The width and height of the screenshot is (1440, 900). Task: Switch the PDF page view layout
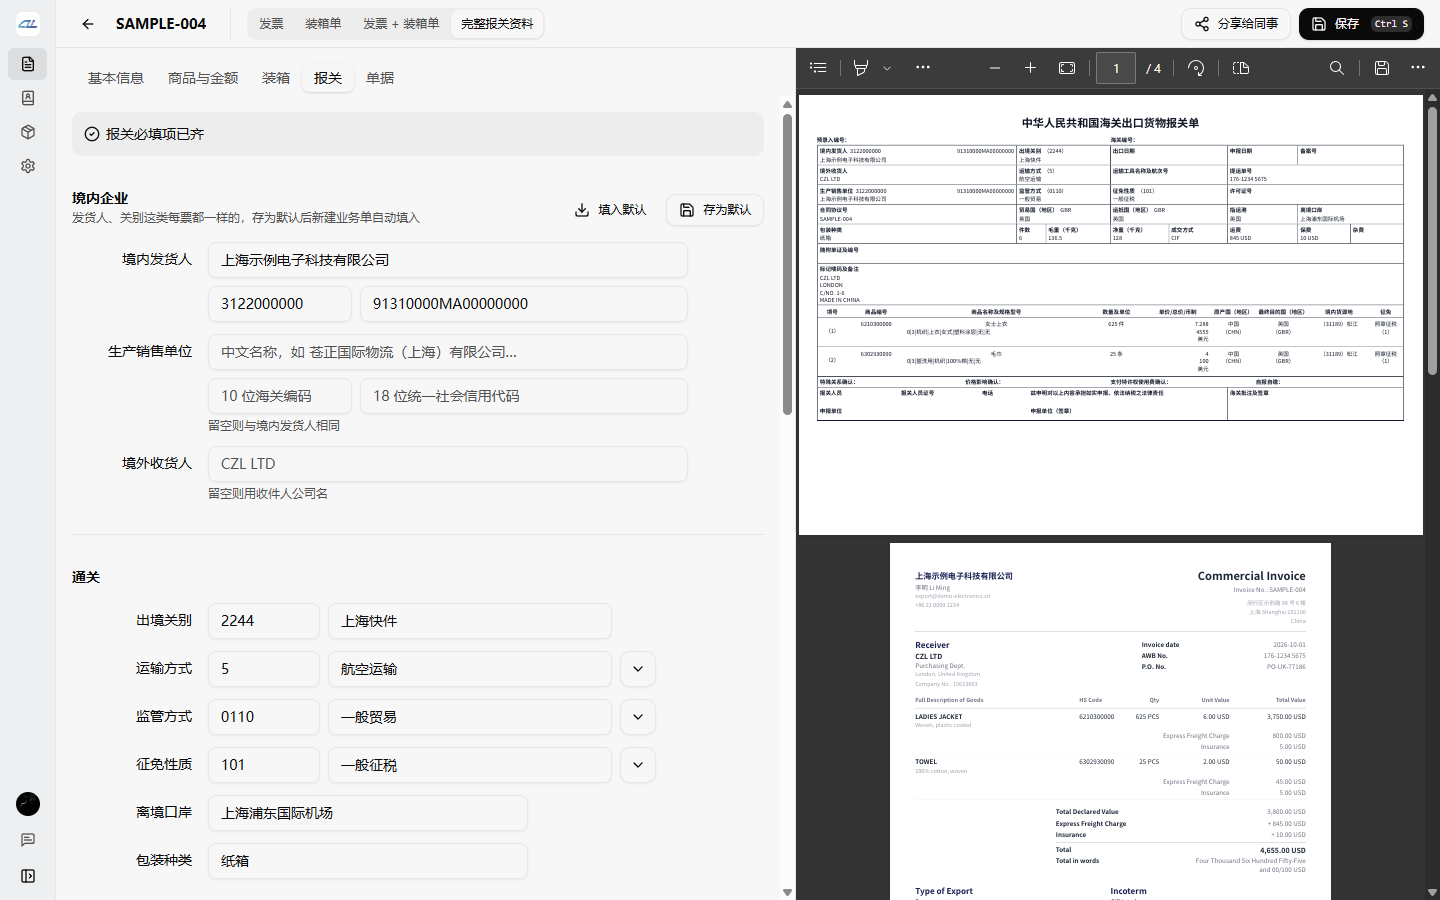click(x=1241, y=68)
